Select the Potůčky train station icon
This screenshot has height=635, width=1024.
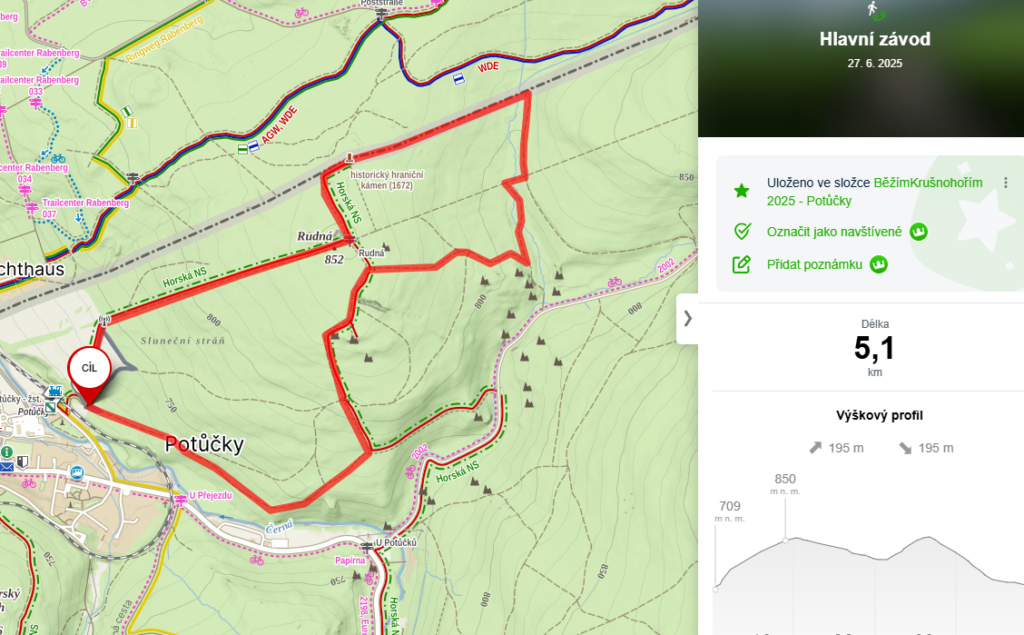[55, 391]
